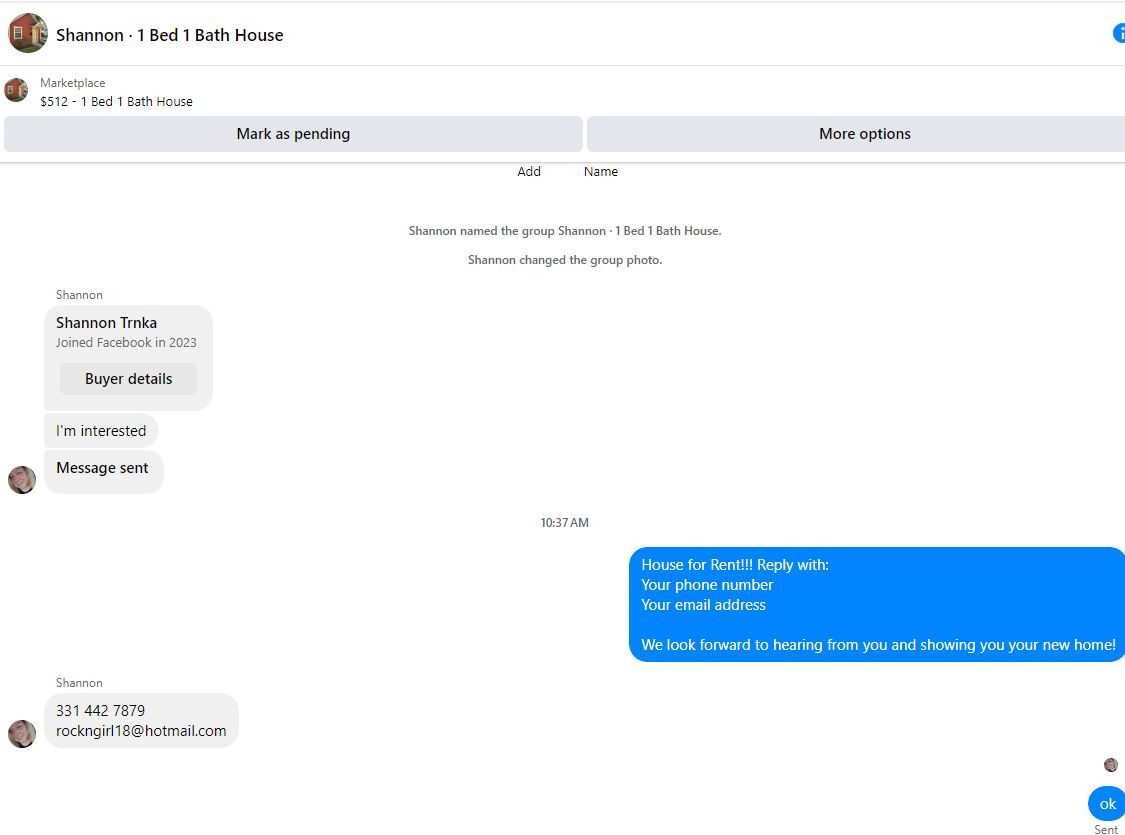
Task: Click Shannon's avatar beside Message sent
Action: 22,480
